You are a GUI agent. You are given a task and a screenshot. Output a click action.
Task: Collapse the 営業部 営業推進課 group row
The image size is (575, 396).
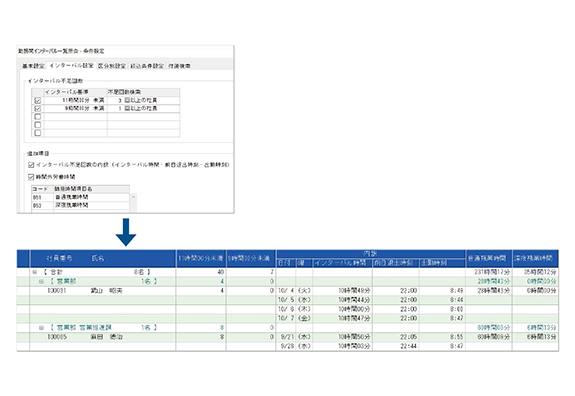coord(41,327)
